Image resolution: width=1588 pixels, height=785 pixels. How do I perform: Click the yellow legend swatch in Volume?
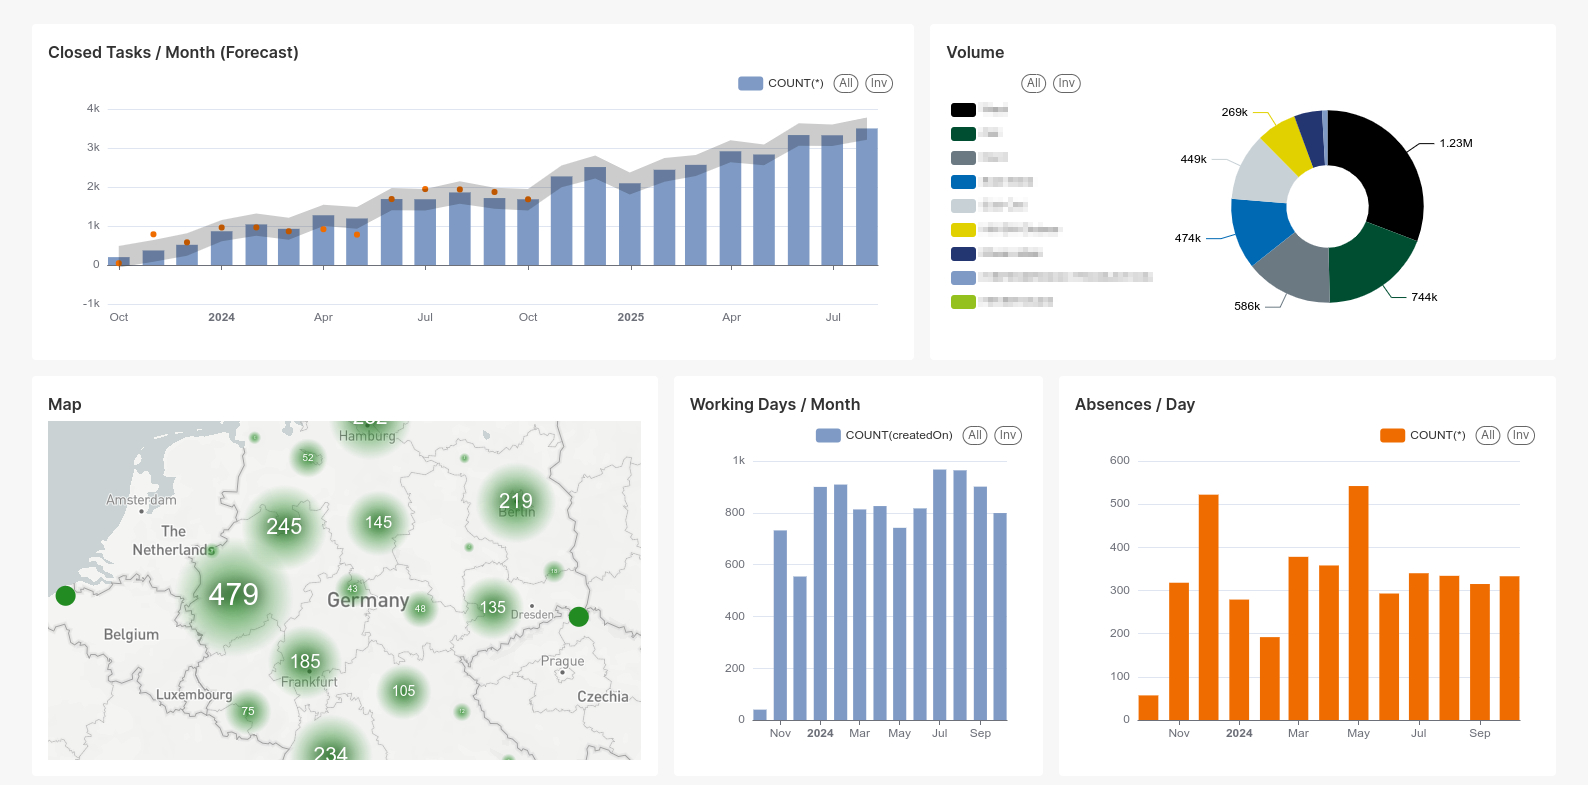(963, 230)
